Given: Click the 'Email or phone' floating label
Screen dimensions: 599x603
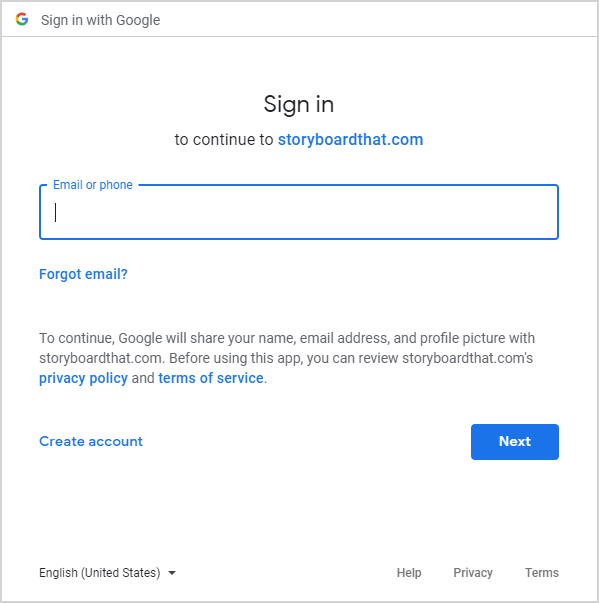Looking at the screenshot, I should 93,185.
